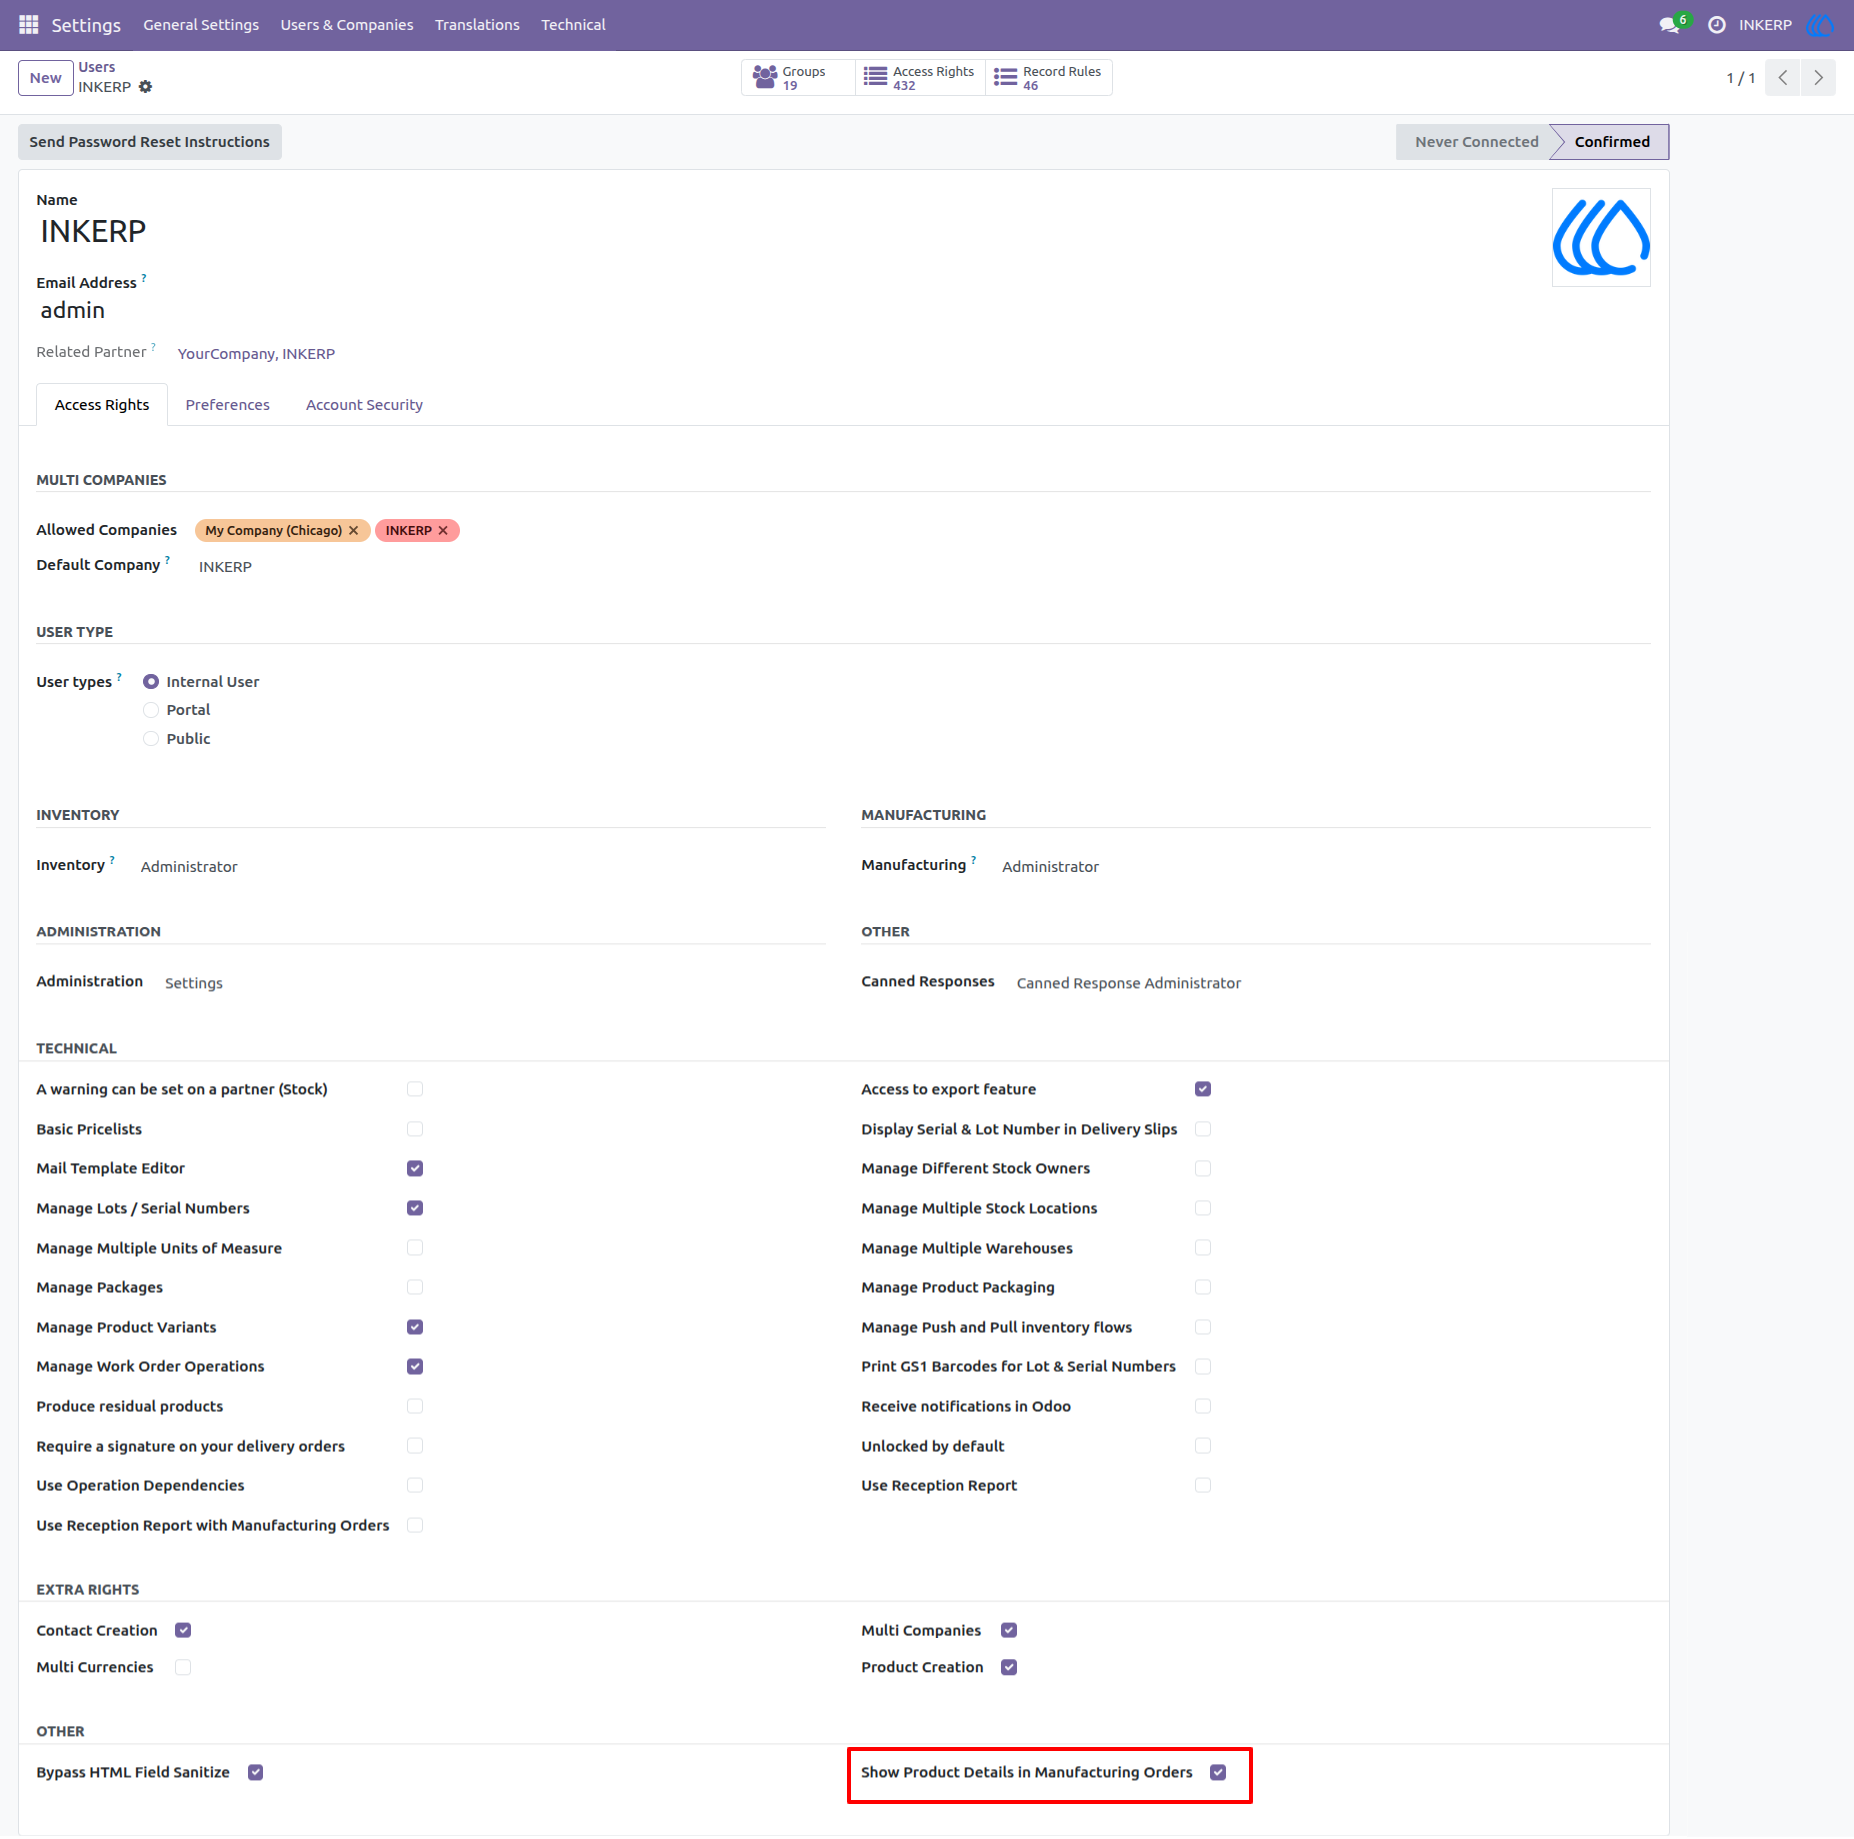Select Public user type
1854x1839 pixels.
pyautogui.click(x=151, y=739)
